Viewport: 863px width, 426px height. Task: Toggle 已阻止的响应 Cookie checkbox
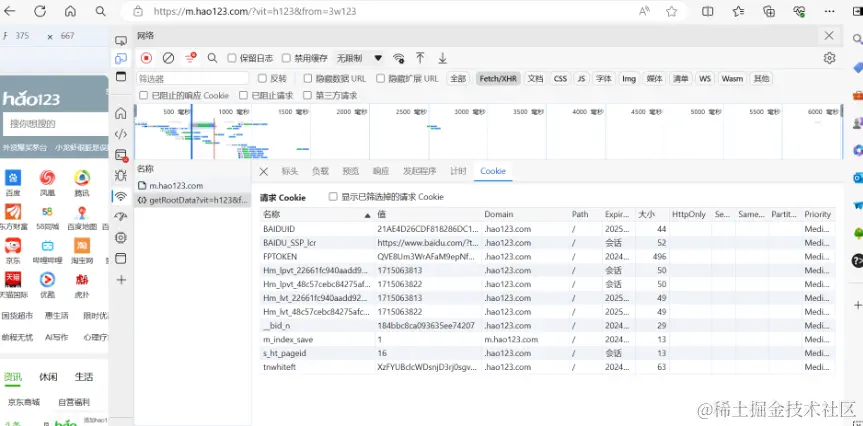(x=143, y=95)
